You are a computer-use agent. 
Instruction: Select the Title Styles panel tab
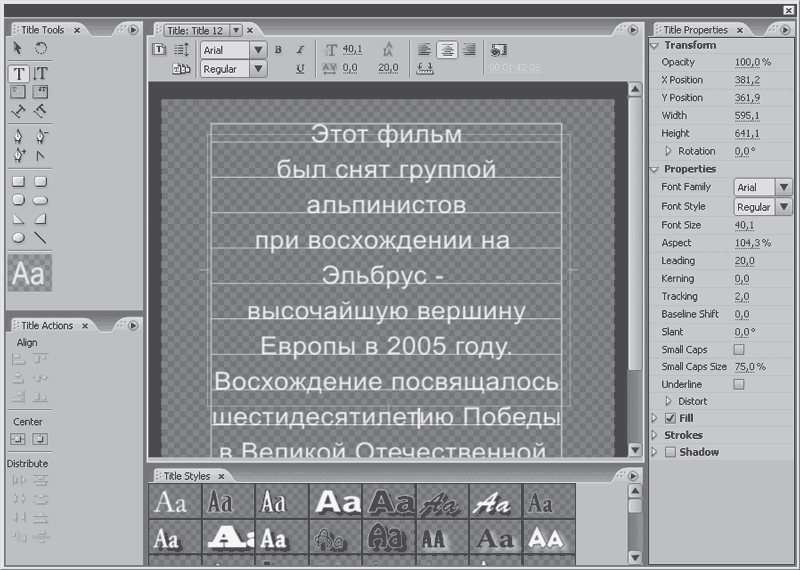pos(187,476)
